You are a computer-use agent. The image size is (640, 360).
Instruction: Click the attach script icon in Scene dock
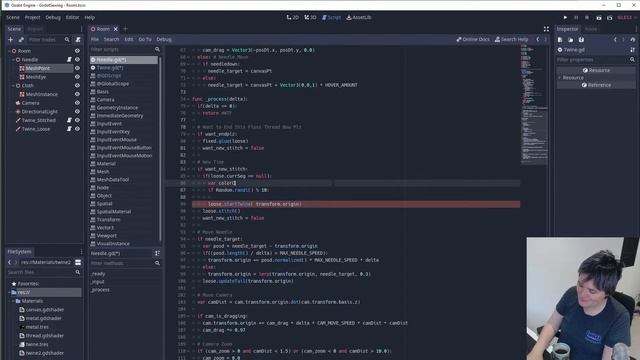point(78,40)
